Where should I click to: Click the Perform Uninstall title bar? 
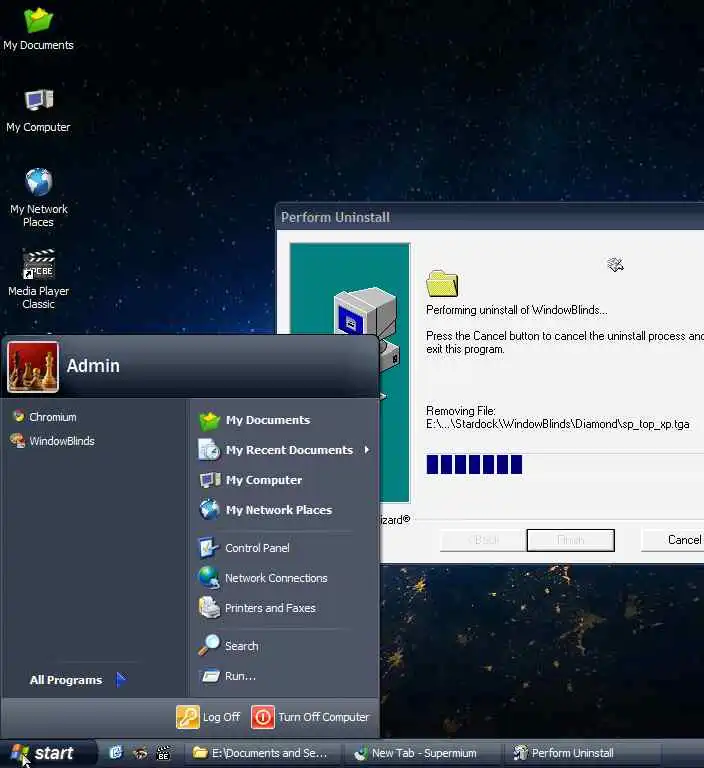pos(490,217)
